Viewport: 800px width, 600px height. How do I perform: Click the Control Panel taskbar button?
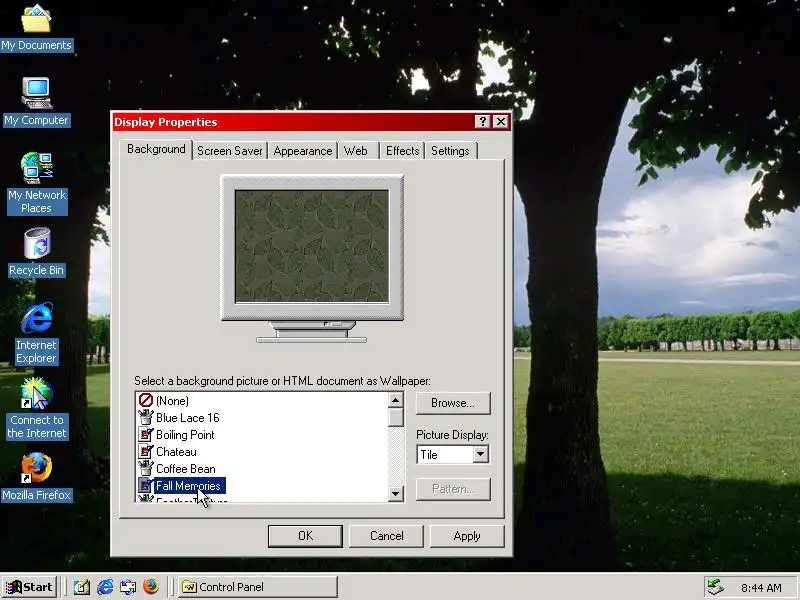(x=258, y=587)
